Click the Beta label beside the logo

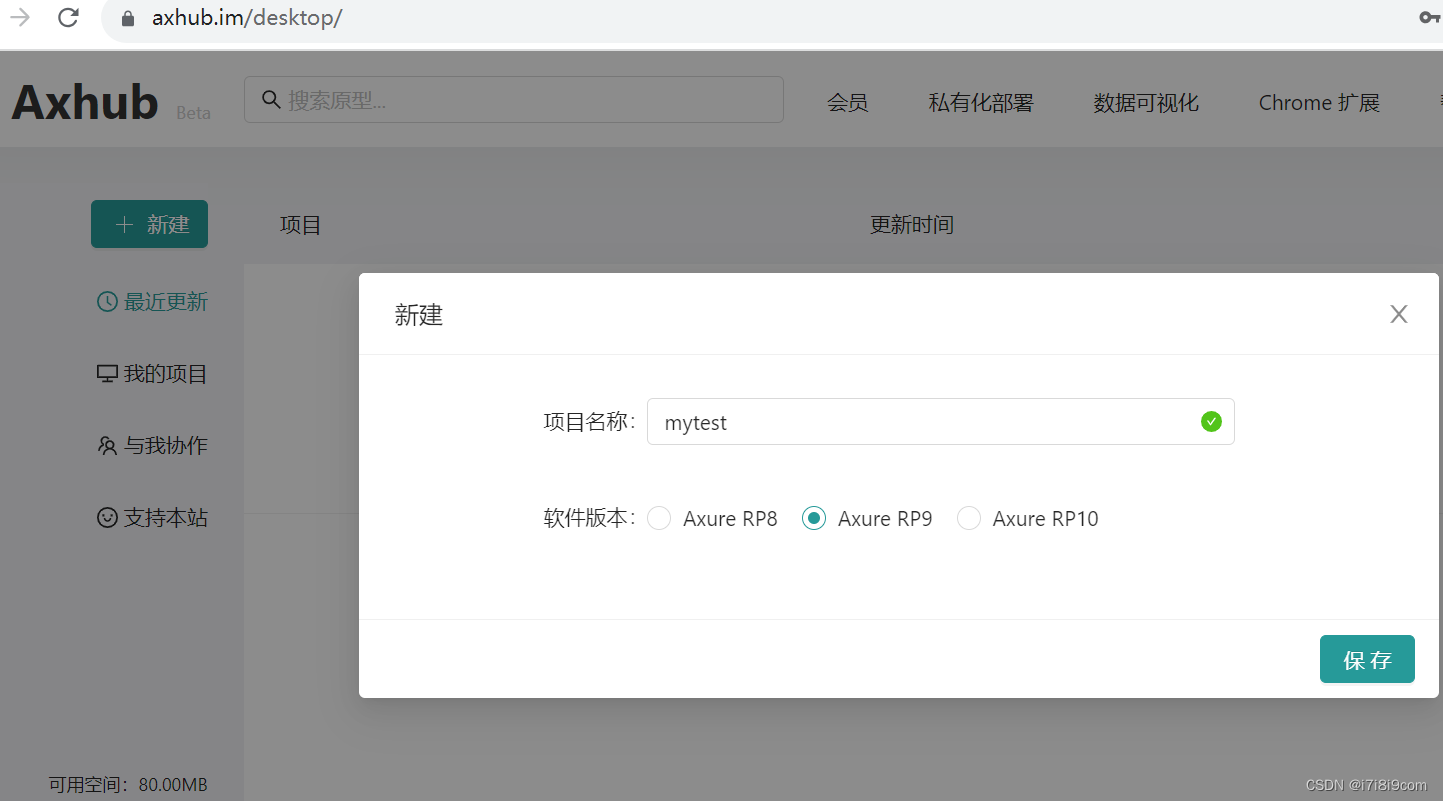(193, 113)
